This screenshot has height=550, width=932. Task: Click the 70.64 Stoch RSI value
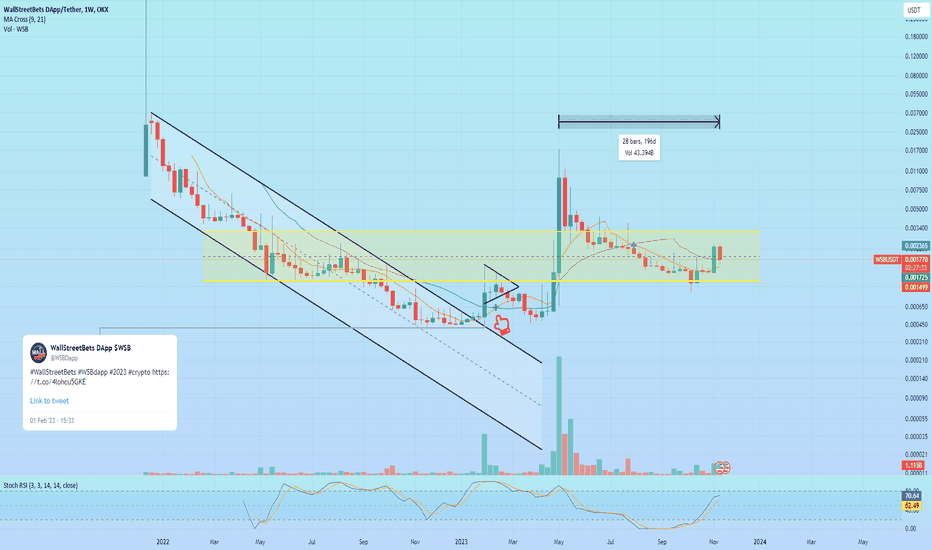(911, 496)
